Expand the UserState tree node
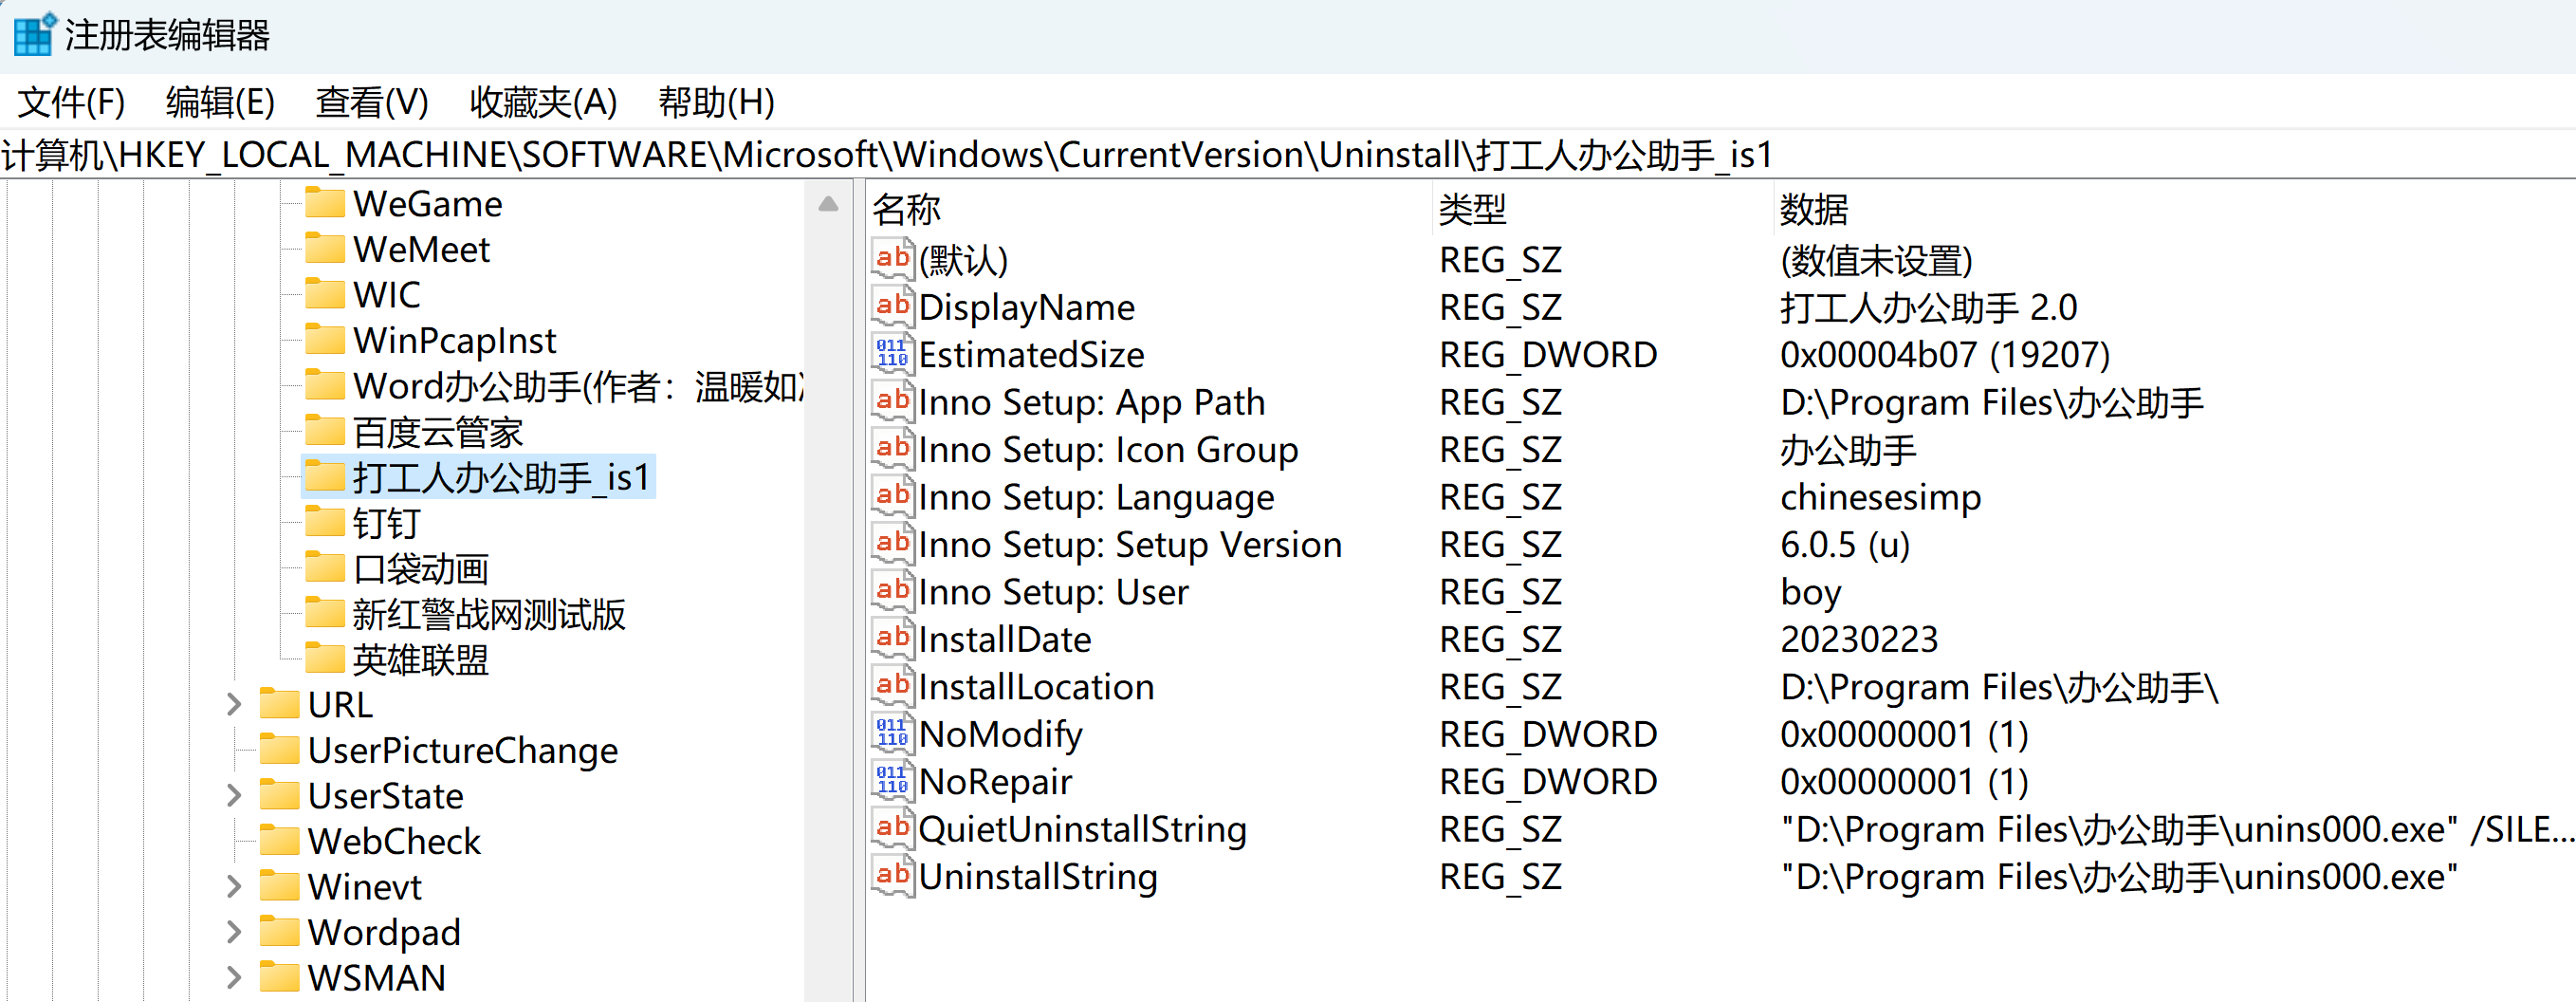This screenshot has width=2576, height=1002. pos(233,795)
